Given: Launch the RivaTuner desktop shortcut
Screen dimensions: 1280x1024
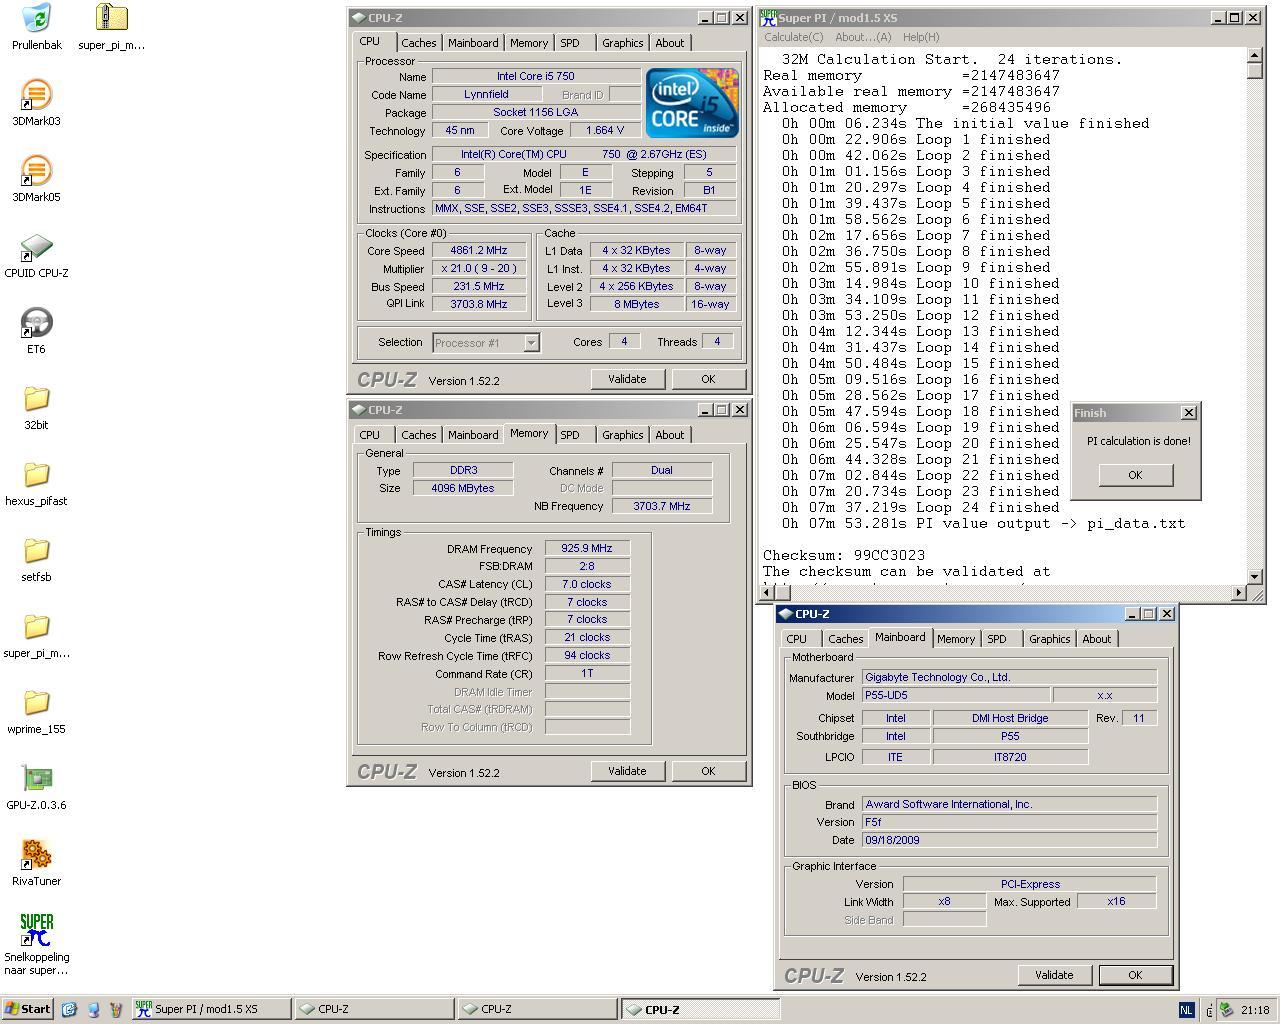Looking at the screenshot, I should [x=36, y=854].
